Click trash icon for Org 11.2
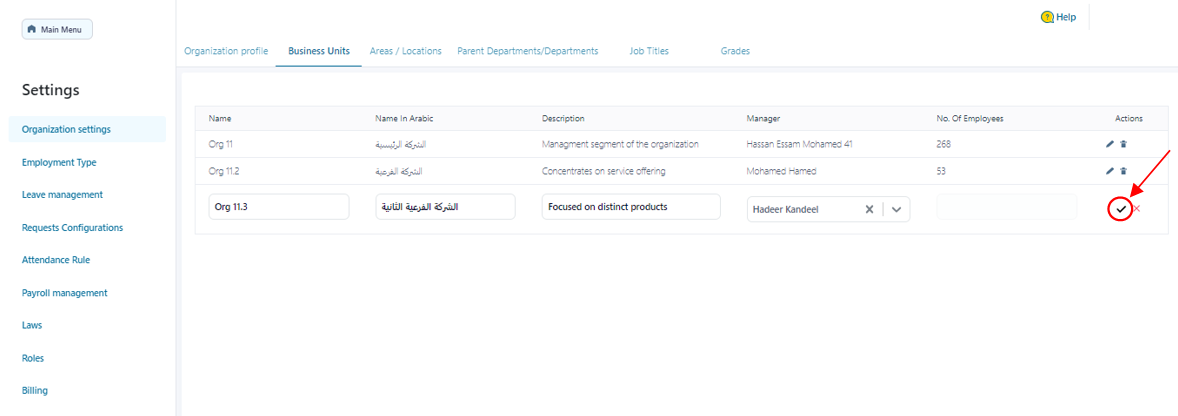Image resolution: width=1178 pixels, height=416 pixels. click(1123, 171)
